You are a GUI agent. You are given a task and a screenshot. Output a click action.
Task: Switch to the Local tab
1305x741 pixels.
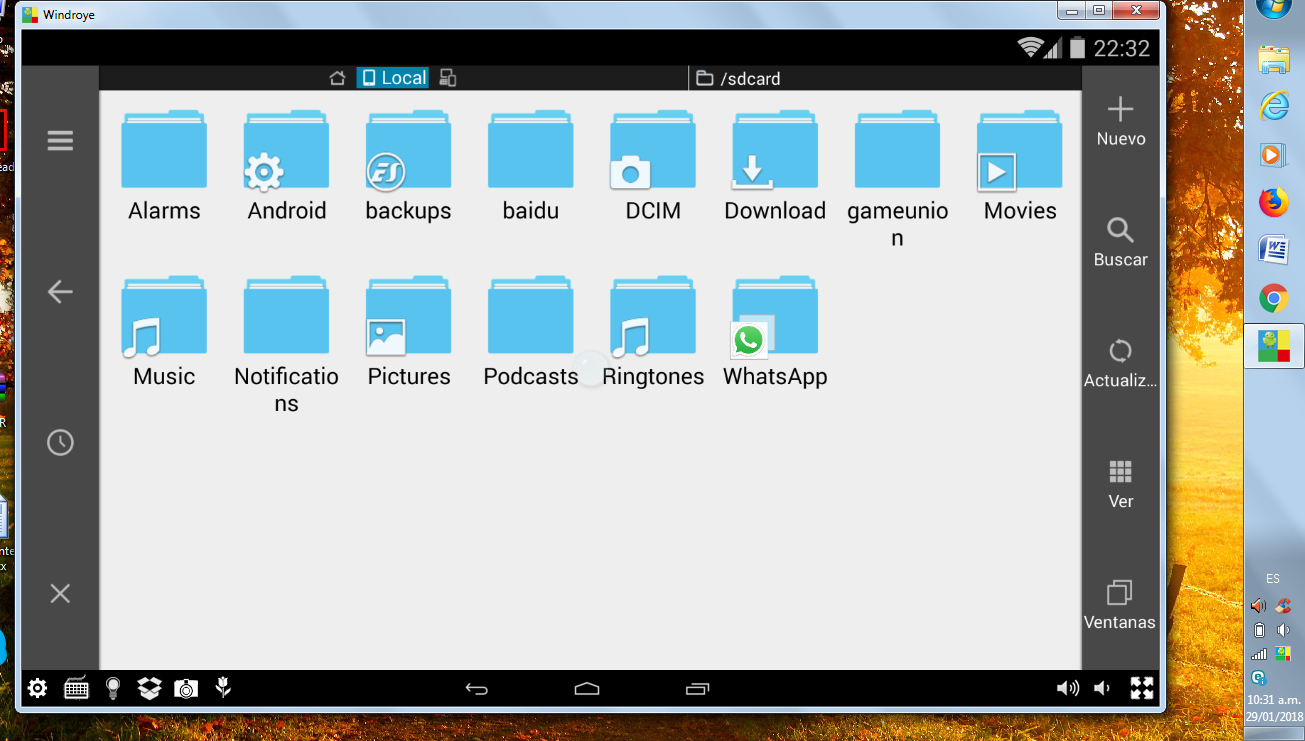click(392, 77)
